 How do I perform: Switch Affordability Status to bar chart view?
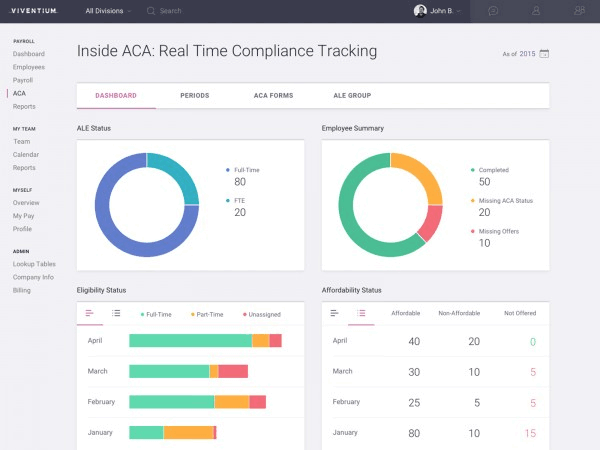click(x=334, y=313)
